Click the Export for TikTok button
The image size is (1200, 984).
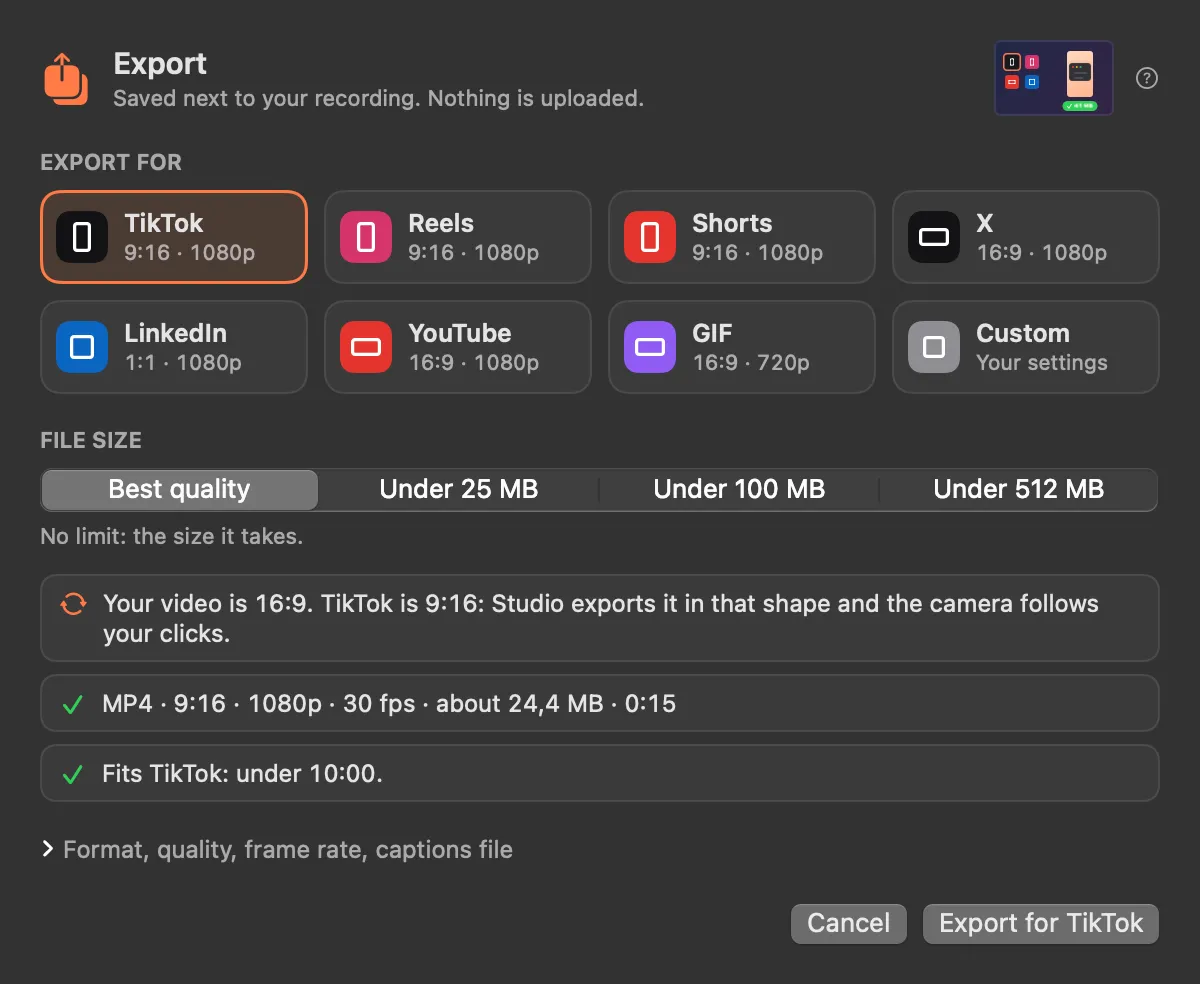pos(1041,923)
